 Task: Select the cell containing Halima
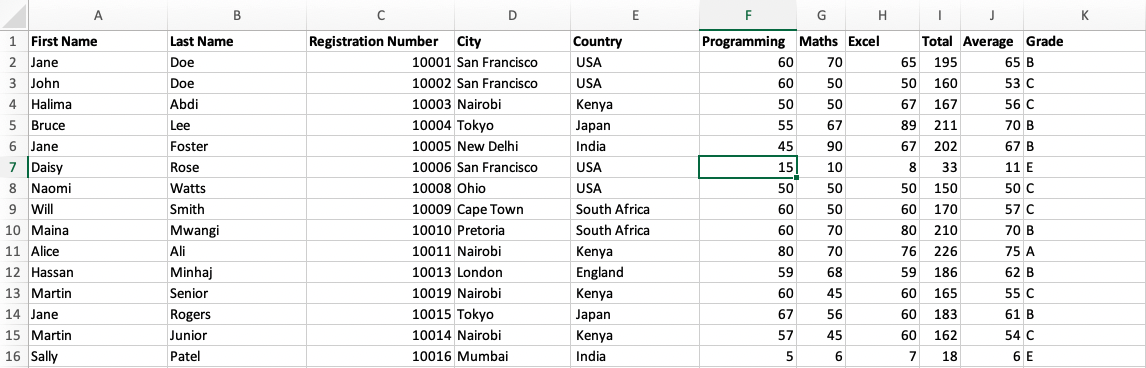point(97,104)
